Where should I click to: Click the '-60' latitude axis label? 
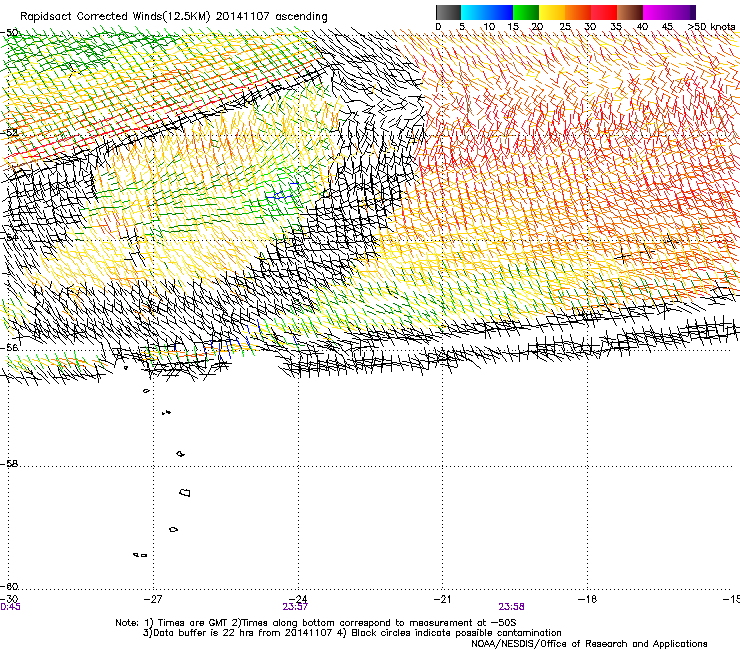pos(9,587)
